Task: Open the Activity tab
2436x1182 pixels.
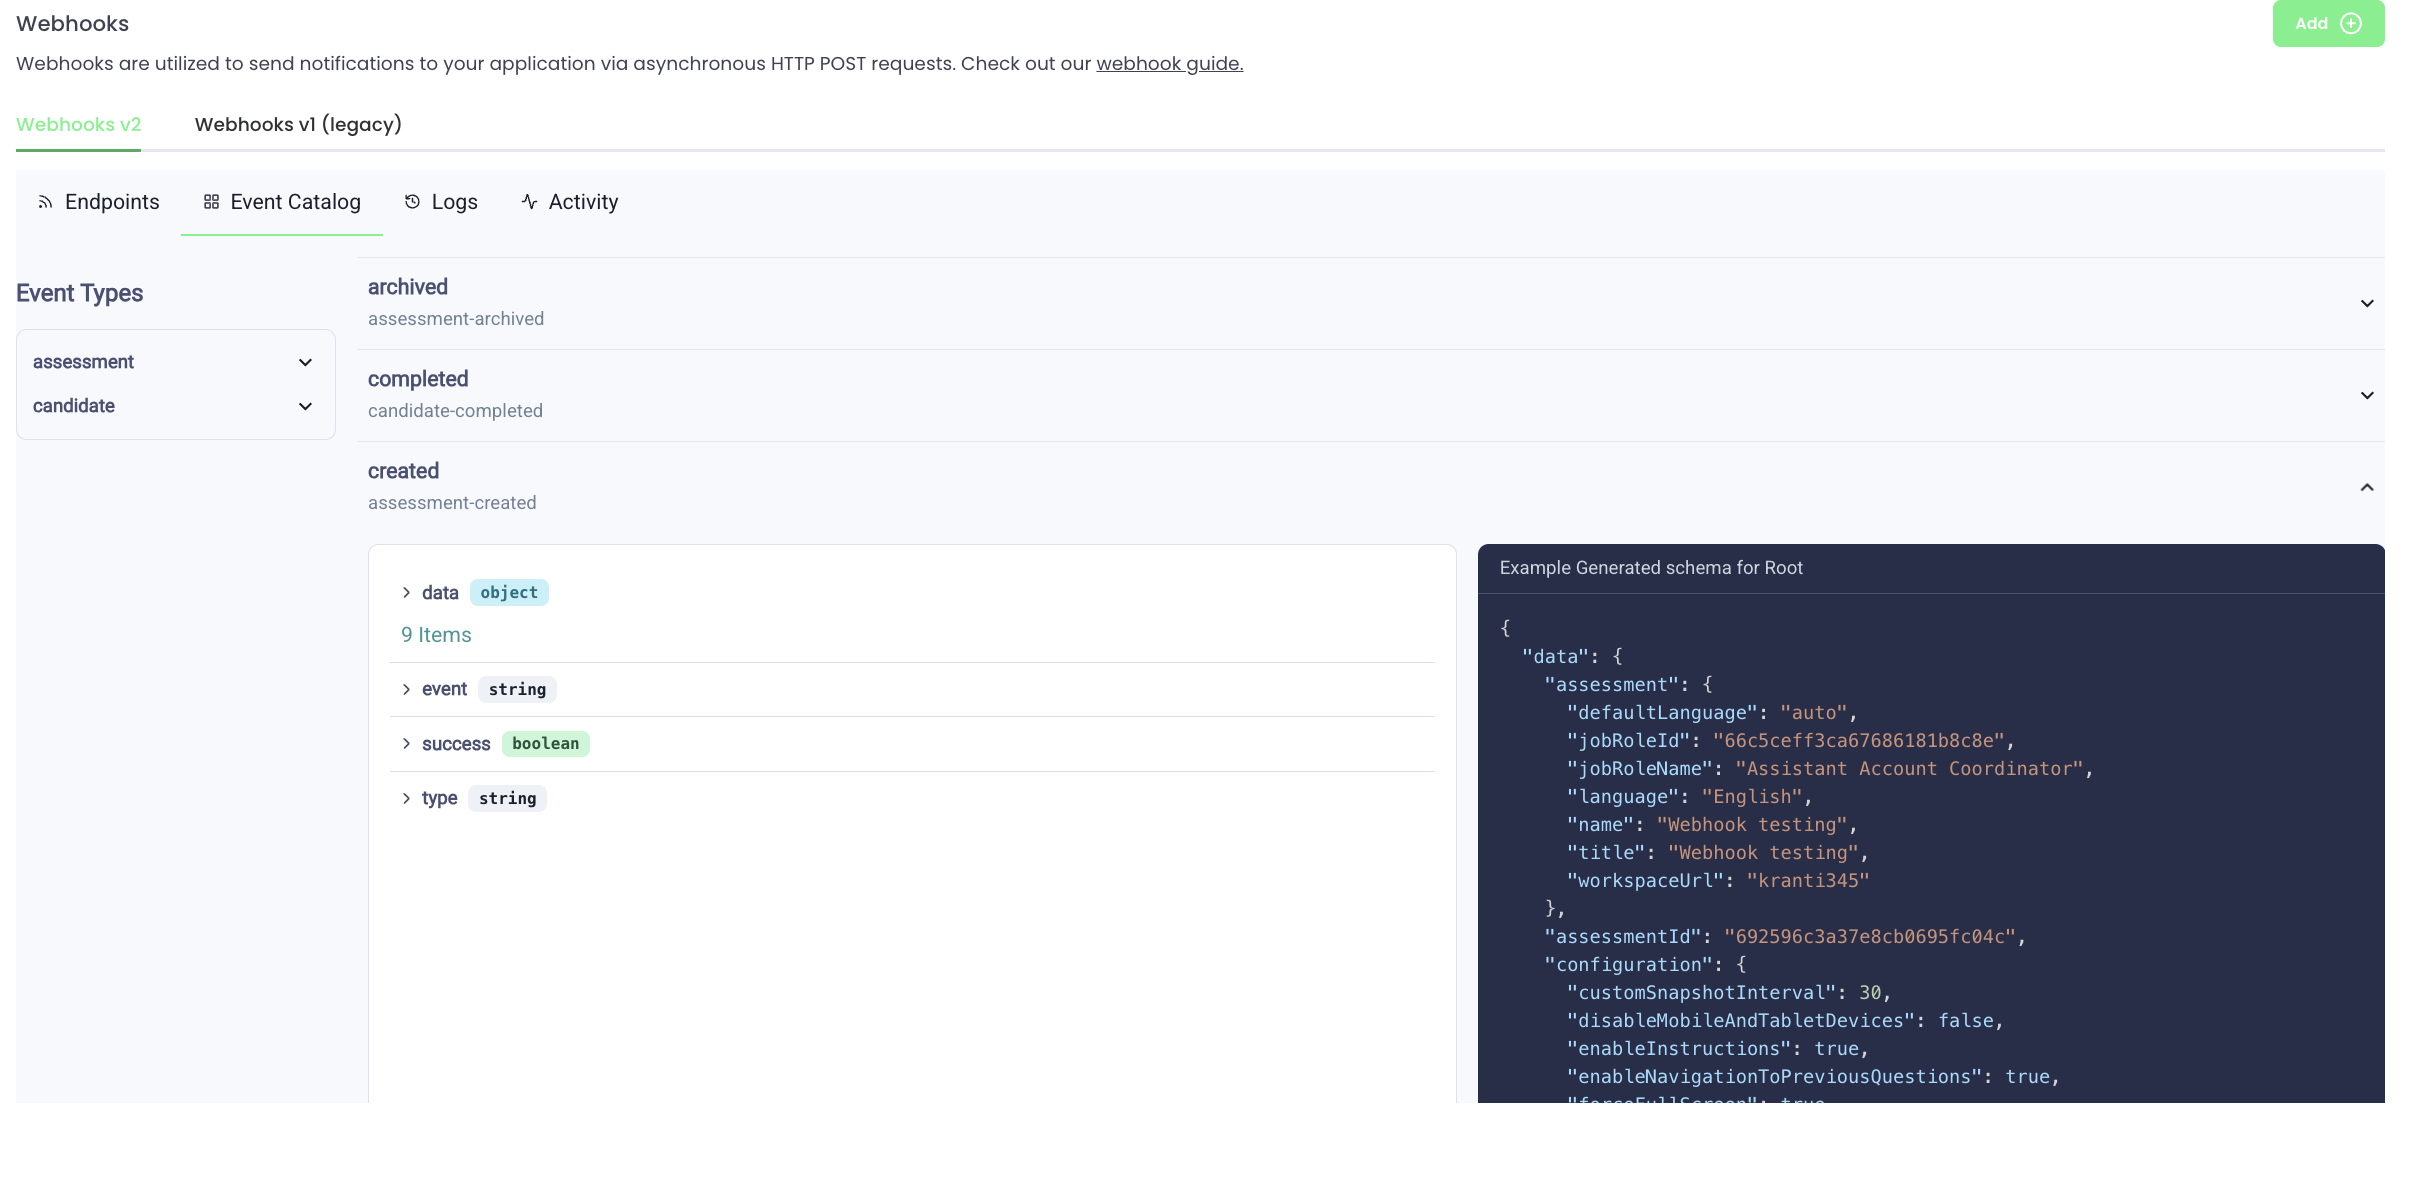Action: coord(583,203)
